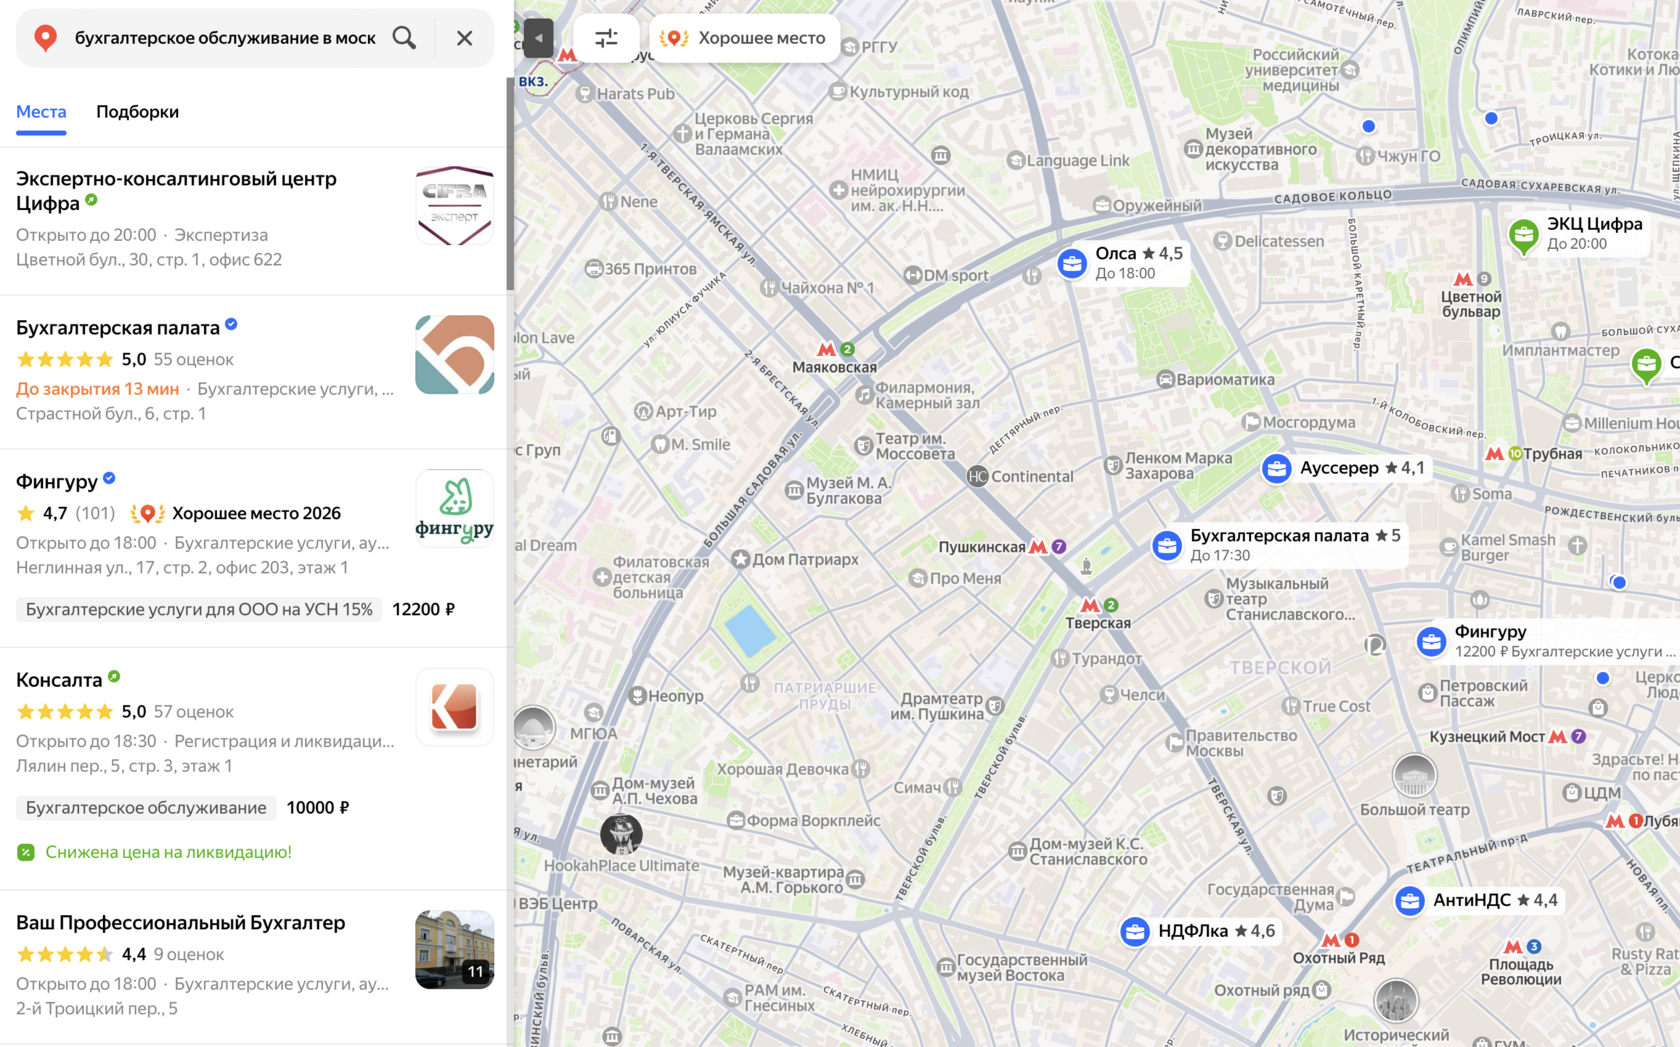
Task: Switch to the Места tab
Action: pos(41,112)
